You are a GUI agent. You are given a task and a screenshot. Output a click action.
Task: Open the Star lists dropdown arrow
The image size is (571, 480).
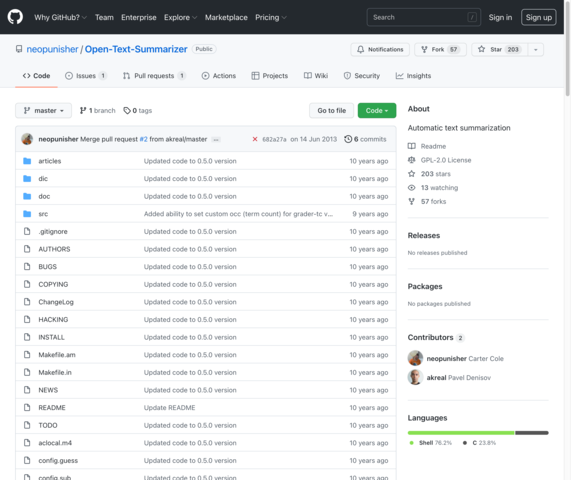point(536,50)
